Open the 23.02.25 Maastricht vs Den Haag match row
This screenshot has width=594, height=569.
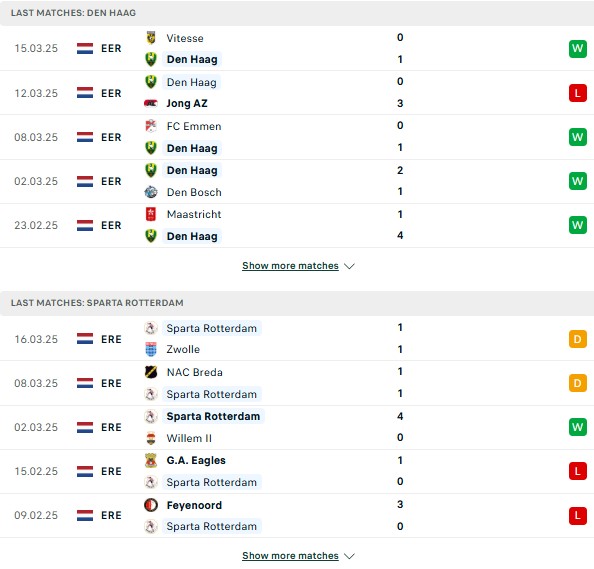(297, 225)
